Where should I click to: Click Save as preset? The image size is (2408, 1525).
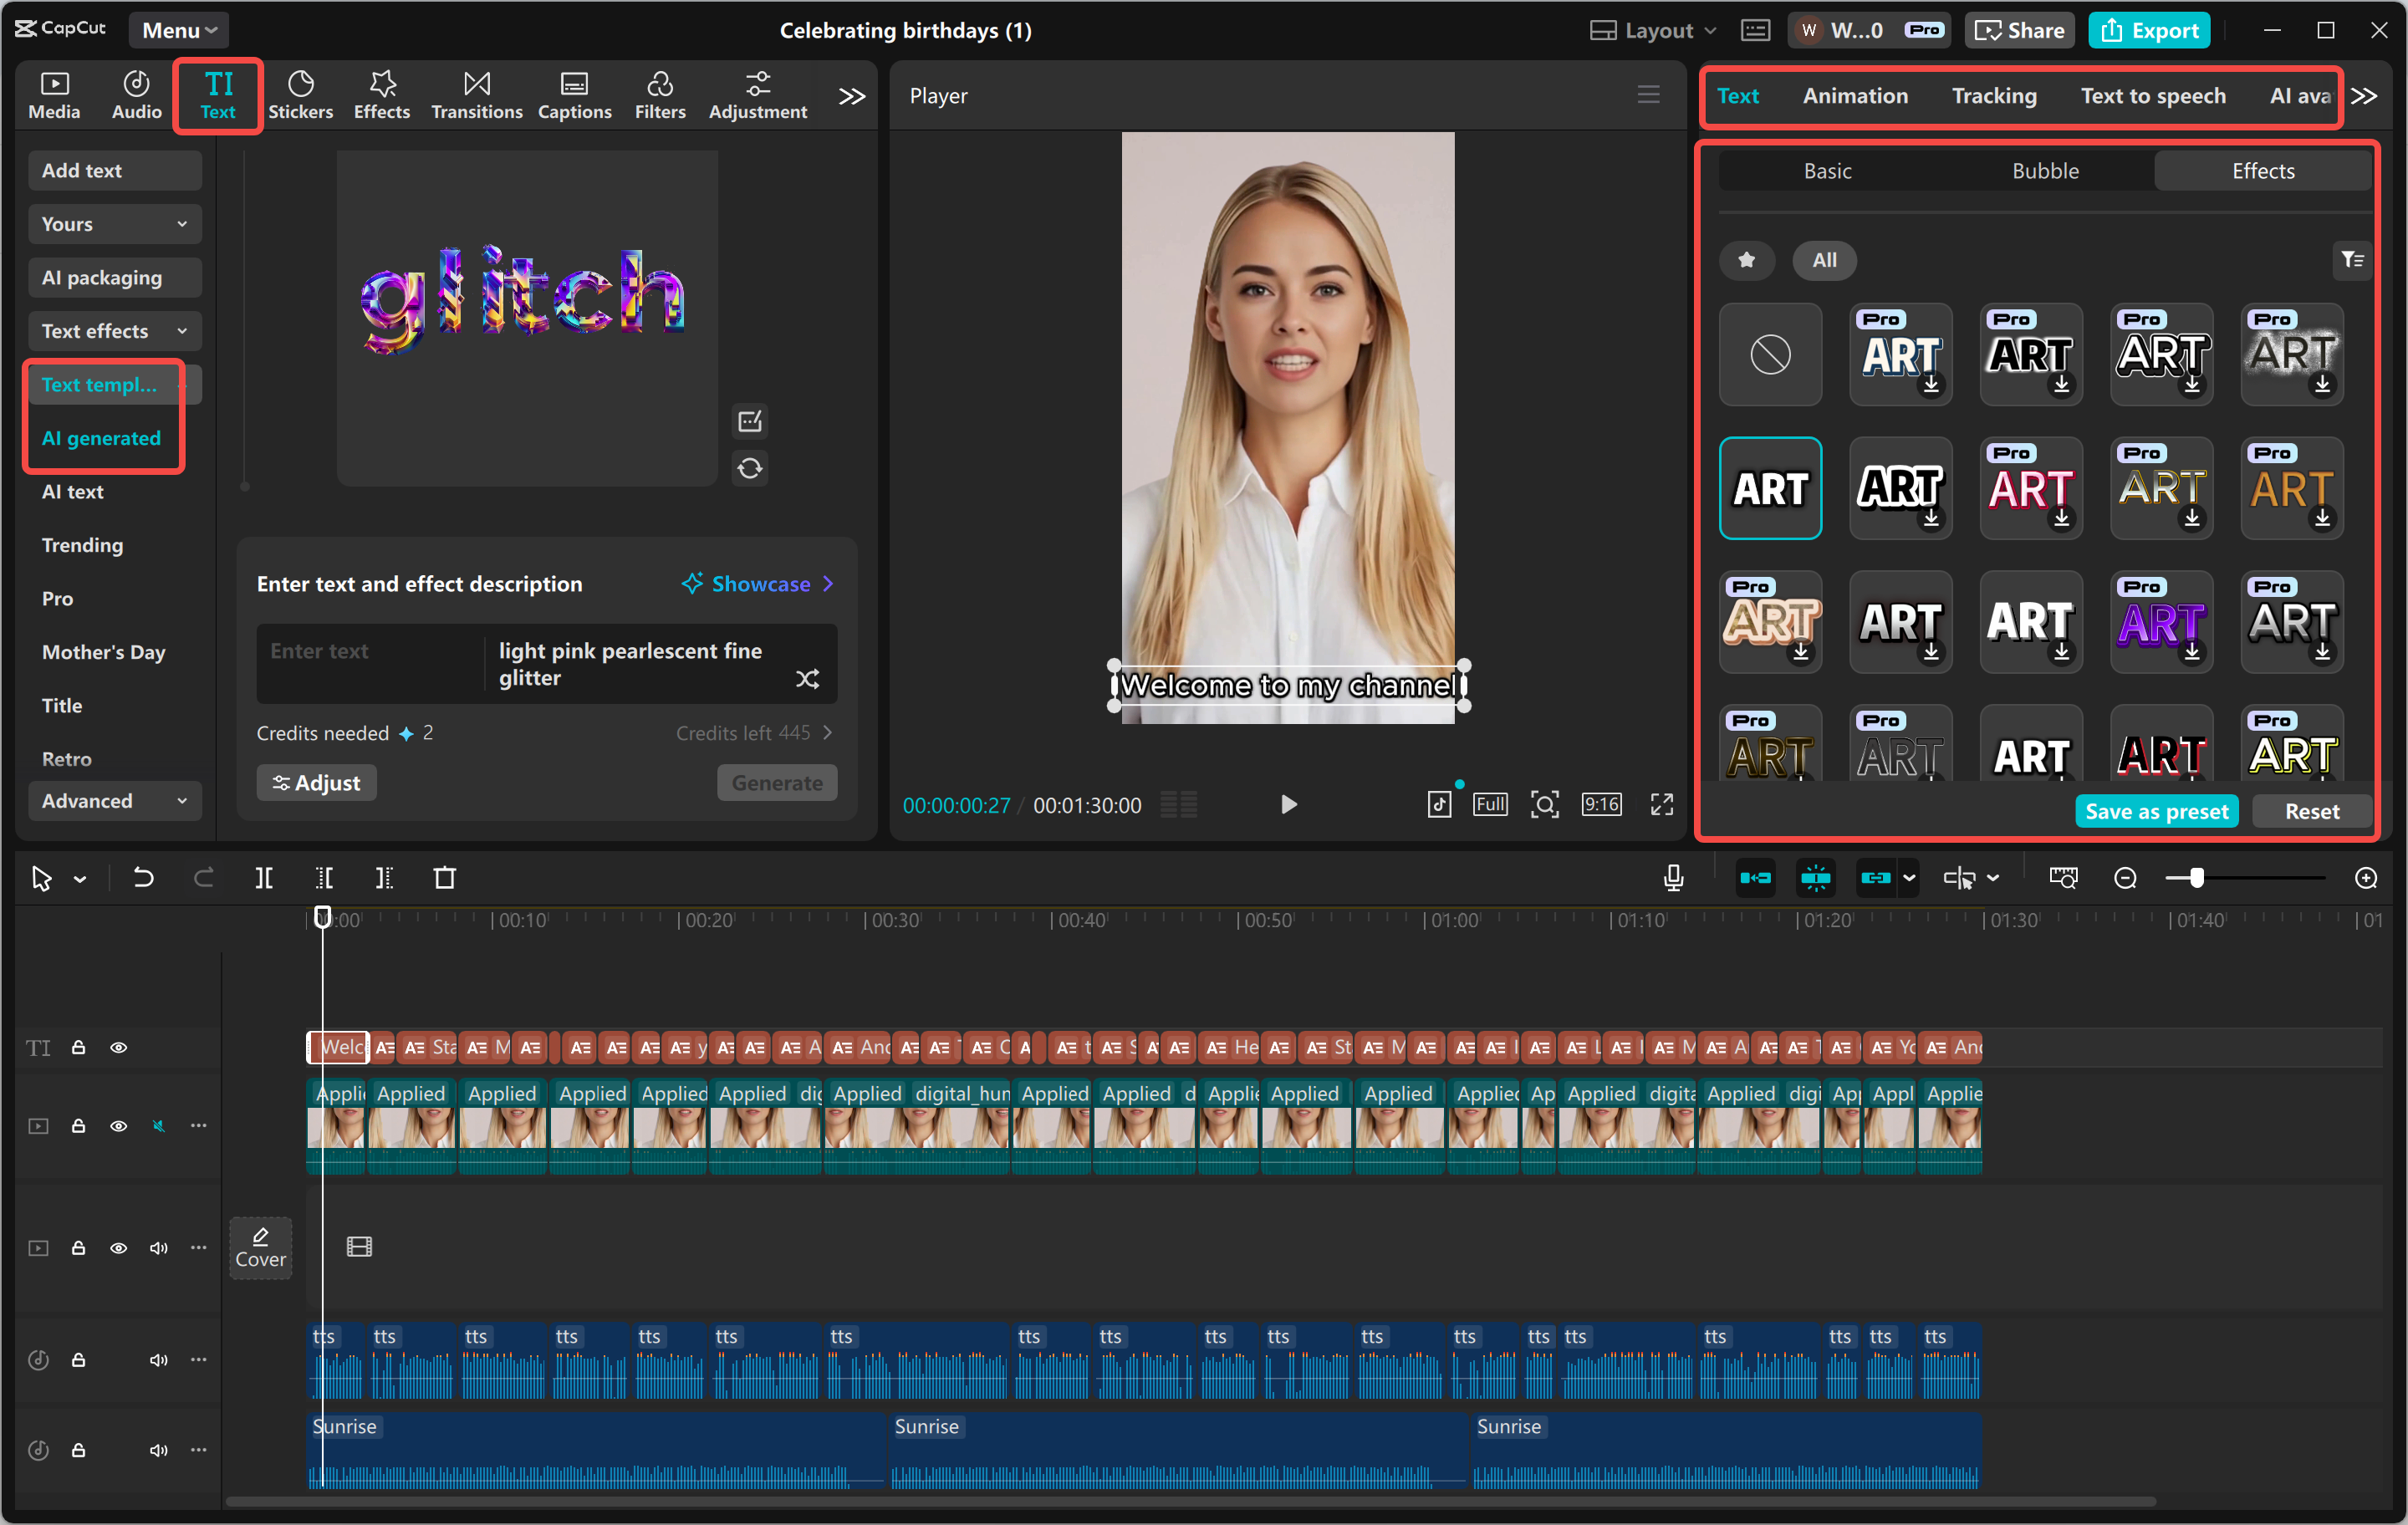point(2156,811)
